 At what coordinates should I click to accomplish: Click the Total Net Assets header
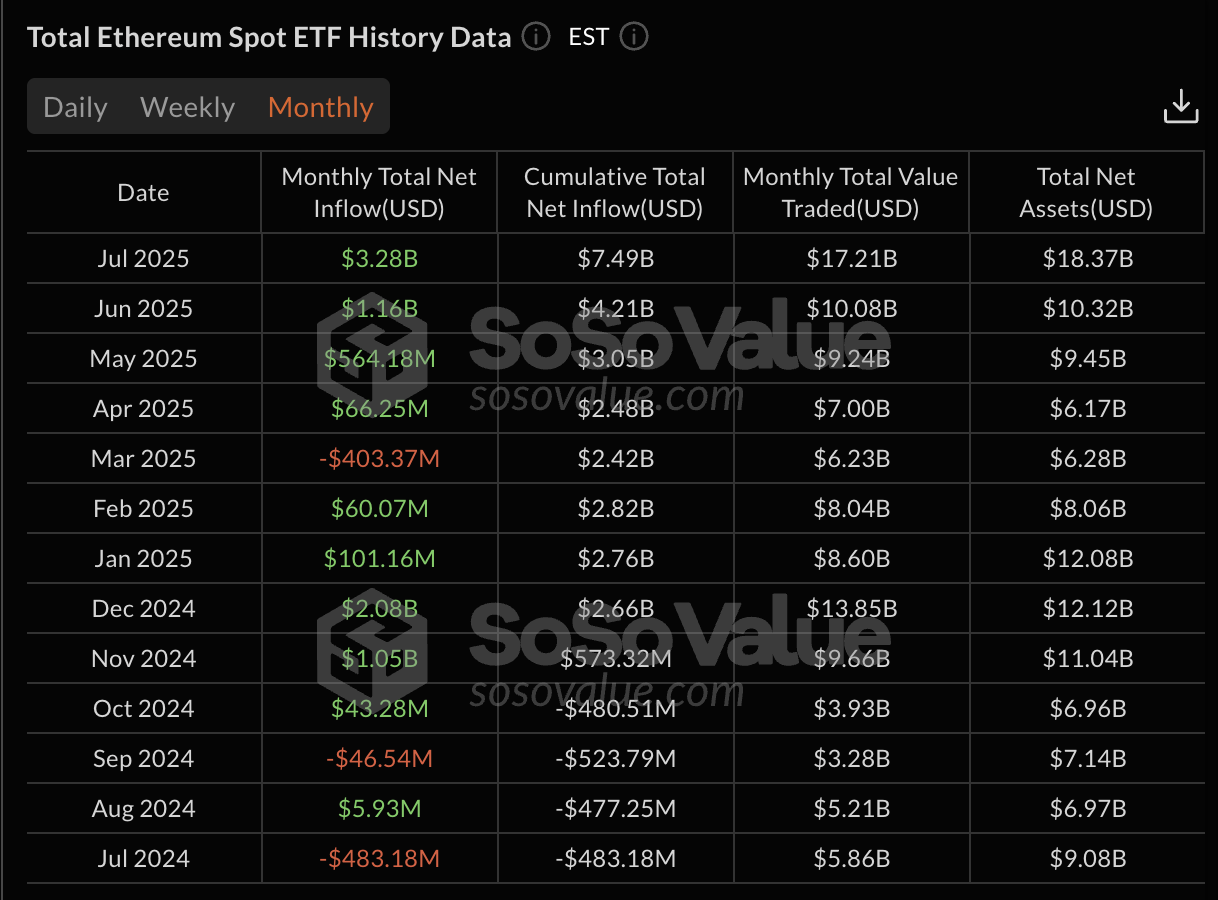pos(1086,193)
